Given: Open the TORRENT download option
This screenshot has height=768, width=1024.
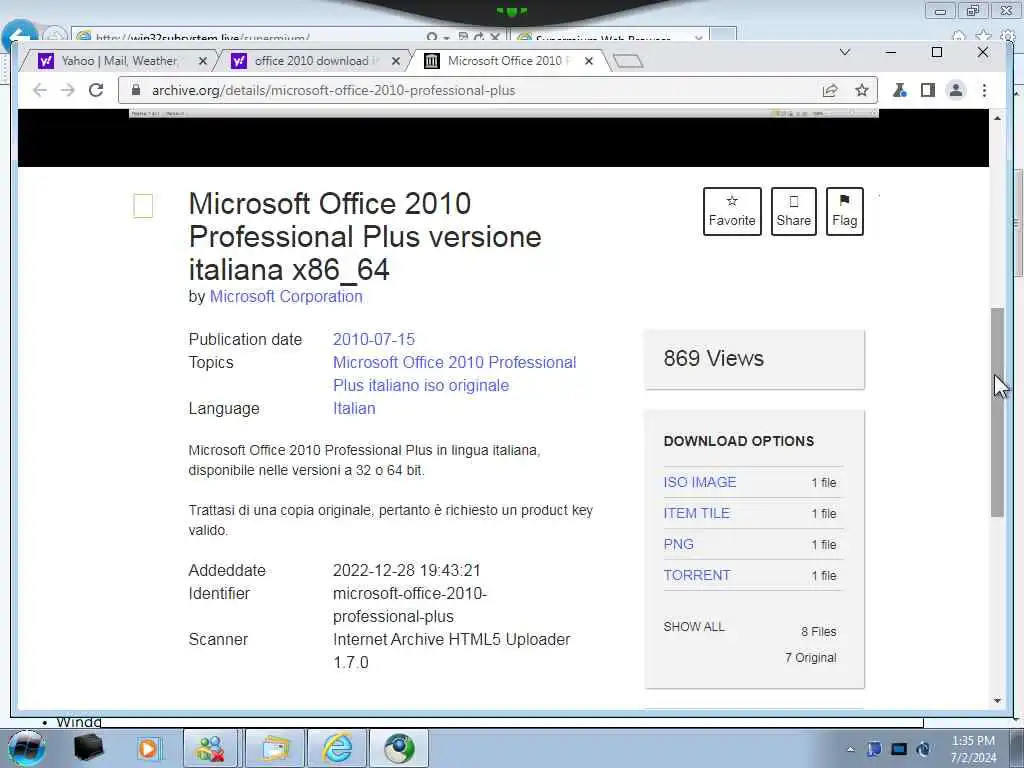Looking at the screenshot, I should click(x=697, y=575).
